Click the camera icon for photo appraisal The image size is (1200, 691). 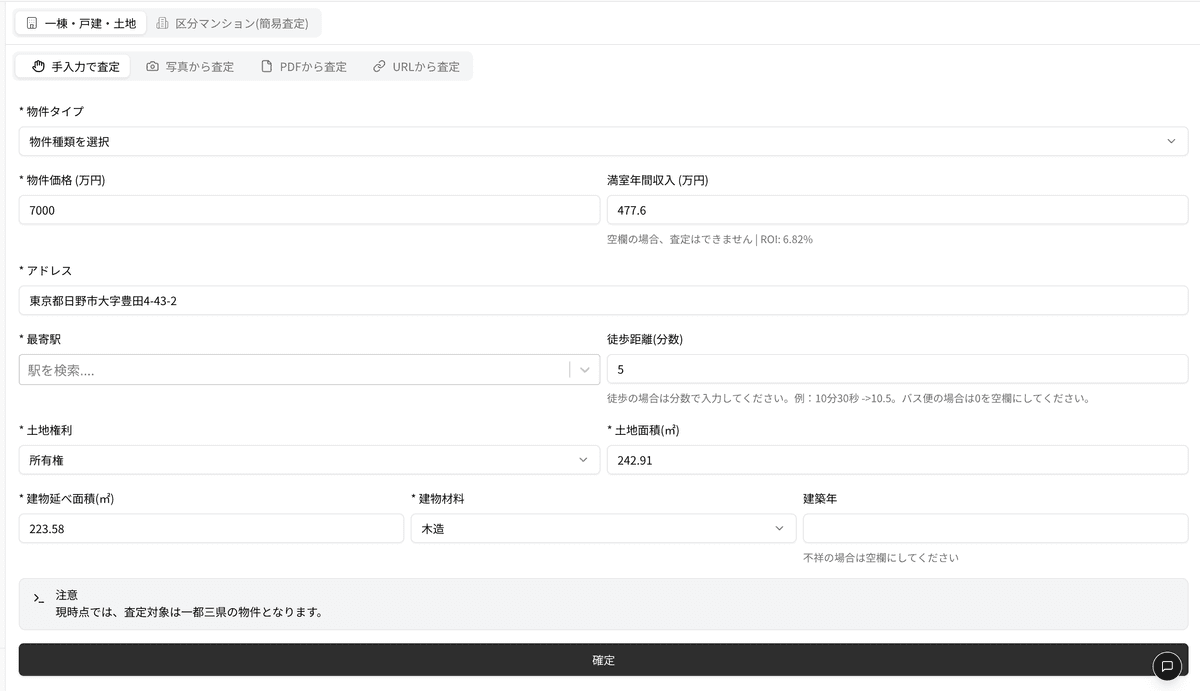[152, 67]
